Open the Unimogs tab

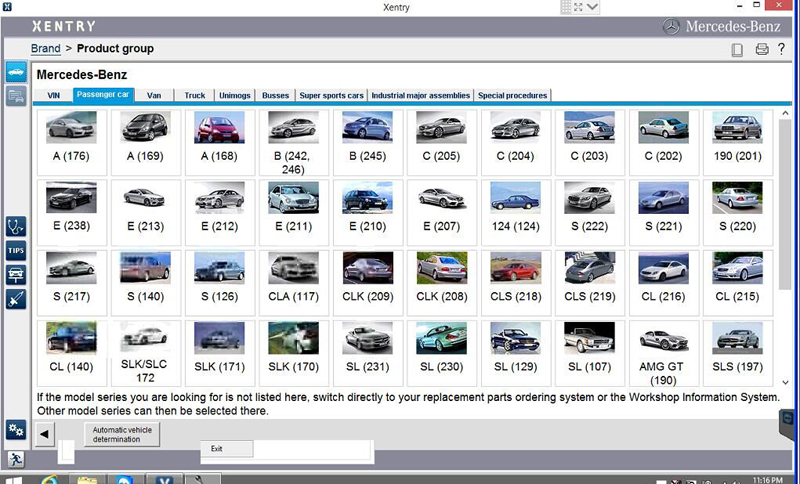[235, 95]
